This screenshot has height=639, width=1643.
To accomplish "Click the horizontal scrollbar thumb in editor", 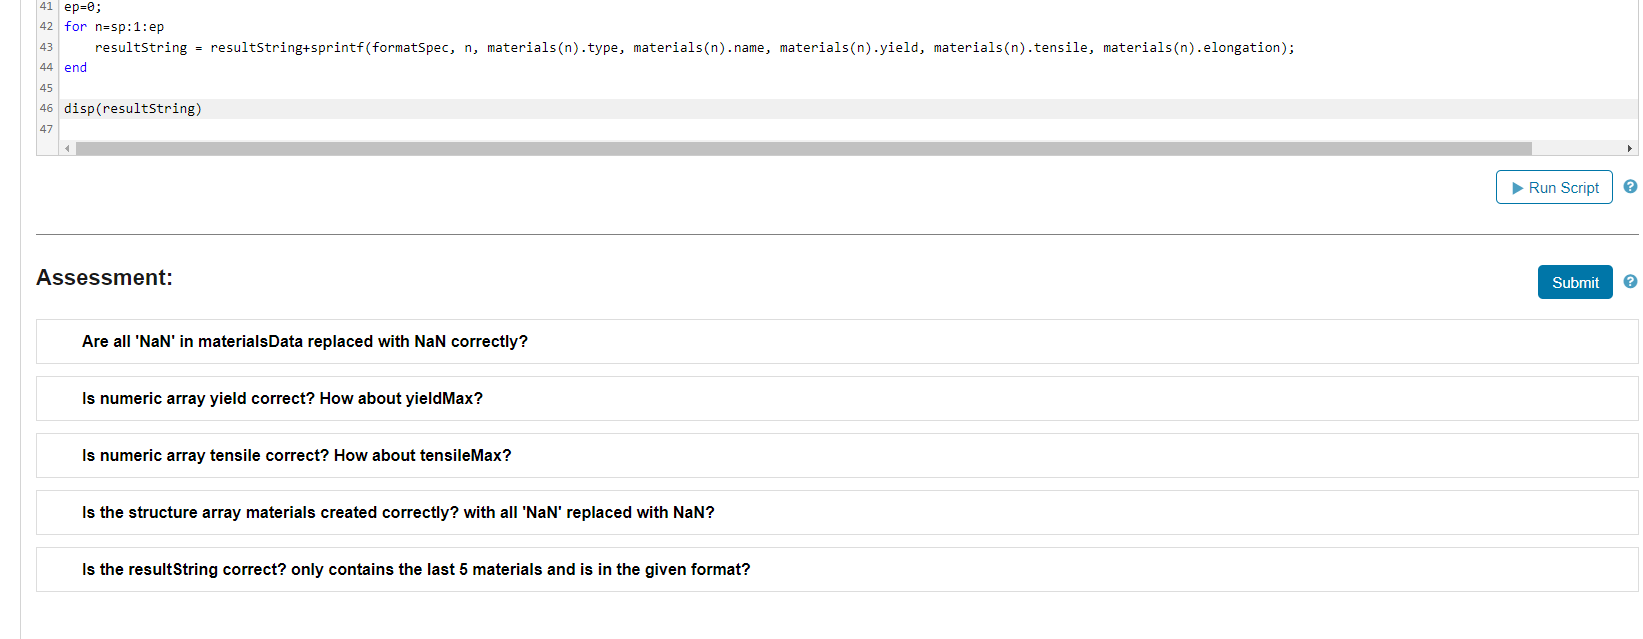I will coord(804,148).
